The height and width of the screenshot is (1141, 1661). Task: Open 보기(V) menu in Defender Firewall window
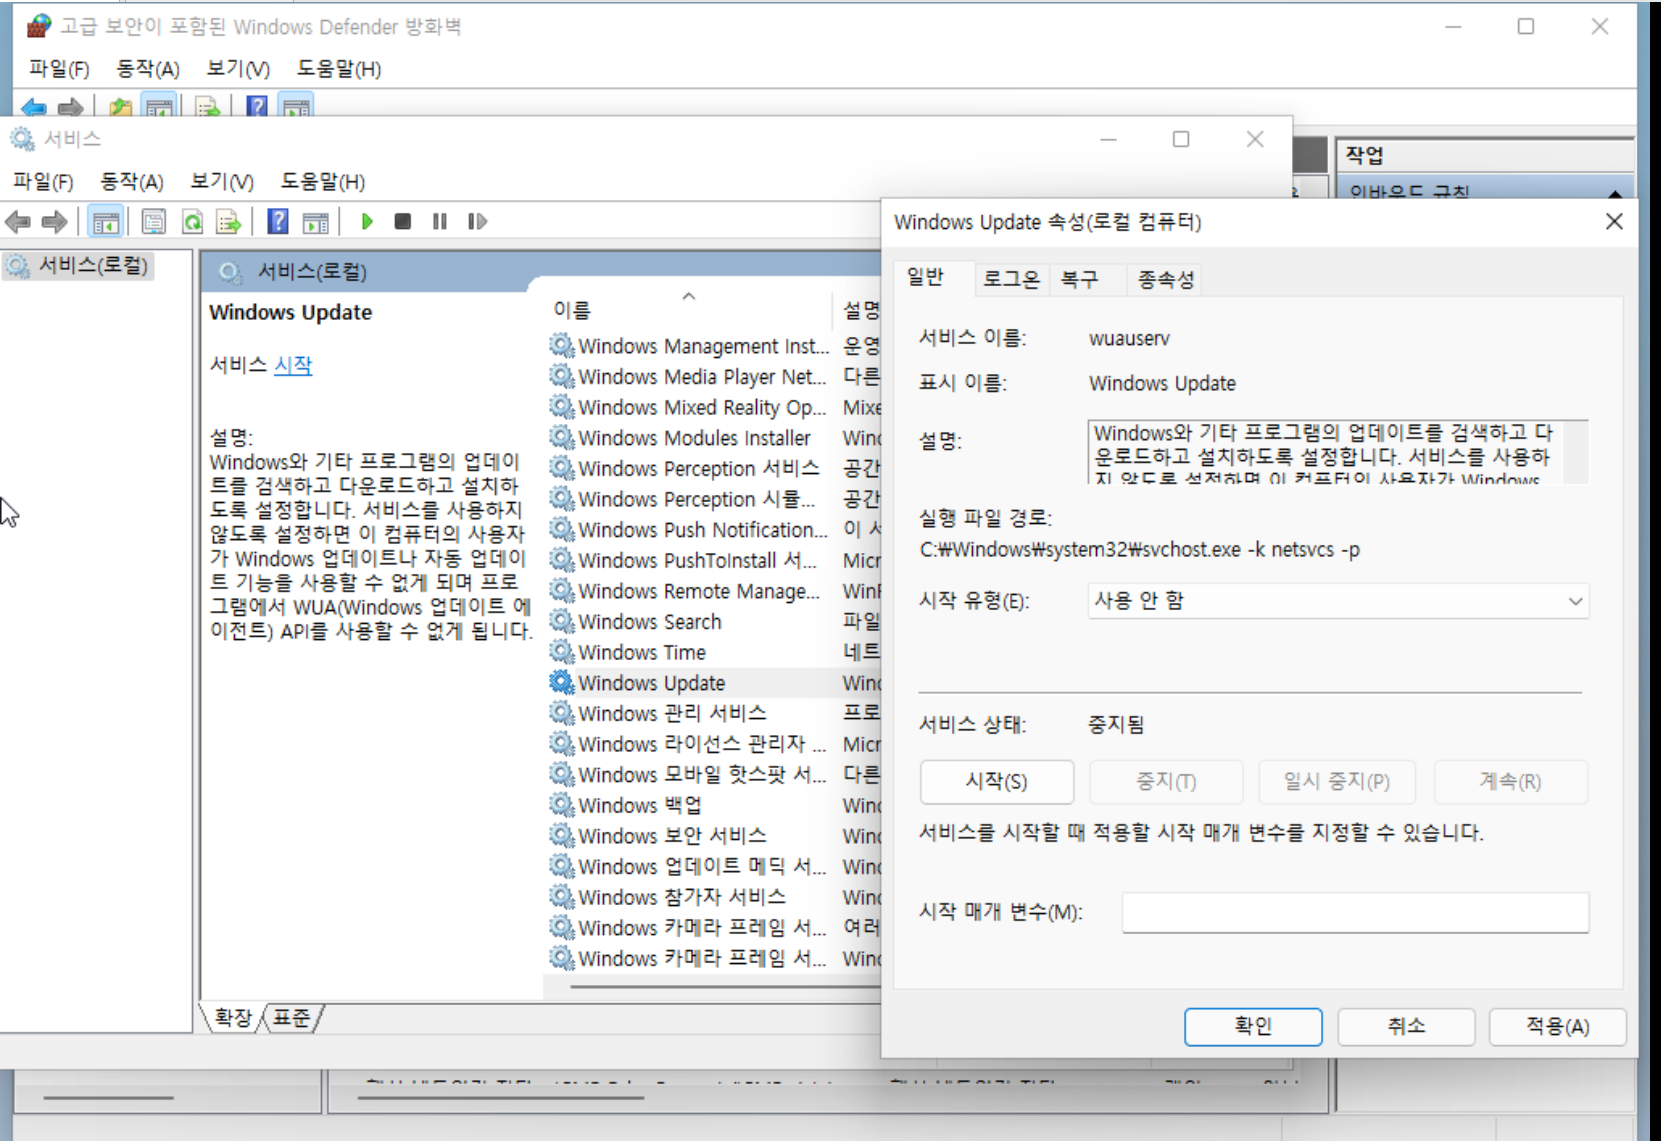[x=238, y=69]
